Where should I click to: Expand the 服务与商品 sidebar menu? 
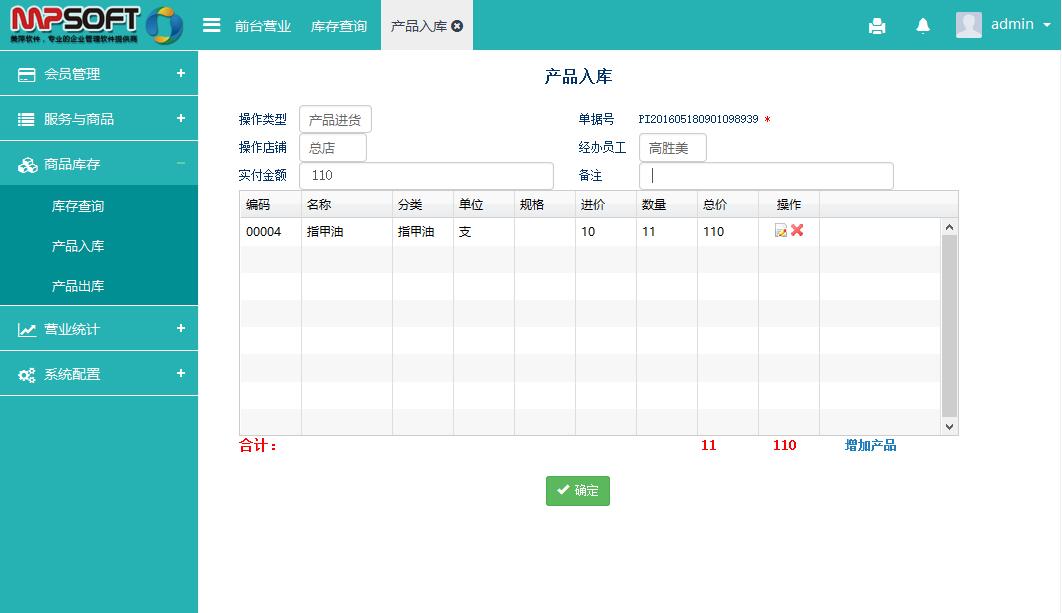tap(99, 119)
